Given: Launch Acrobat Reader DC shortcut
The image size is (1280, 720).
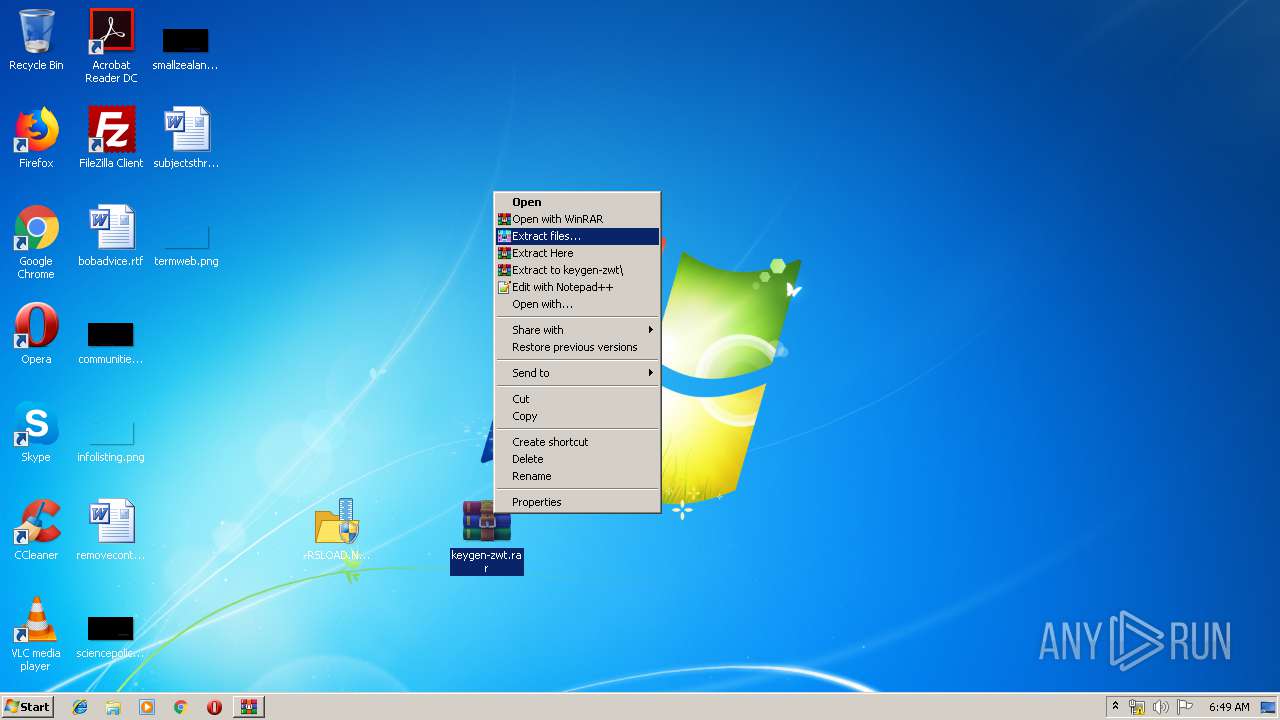Looking at the screenshot, I should tap(111, 46).
